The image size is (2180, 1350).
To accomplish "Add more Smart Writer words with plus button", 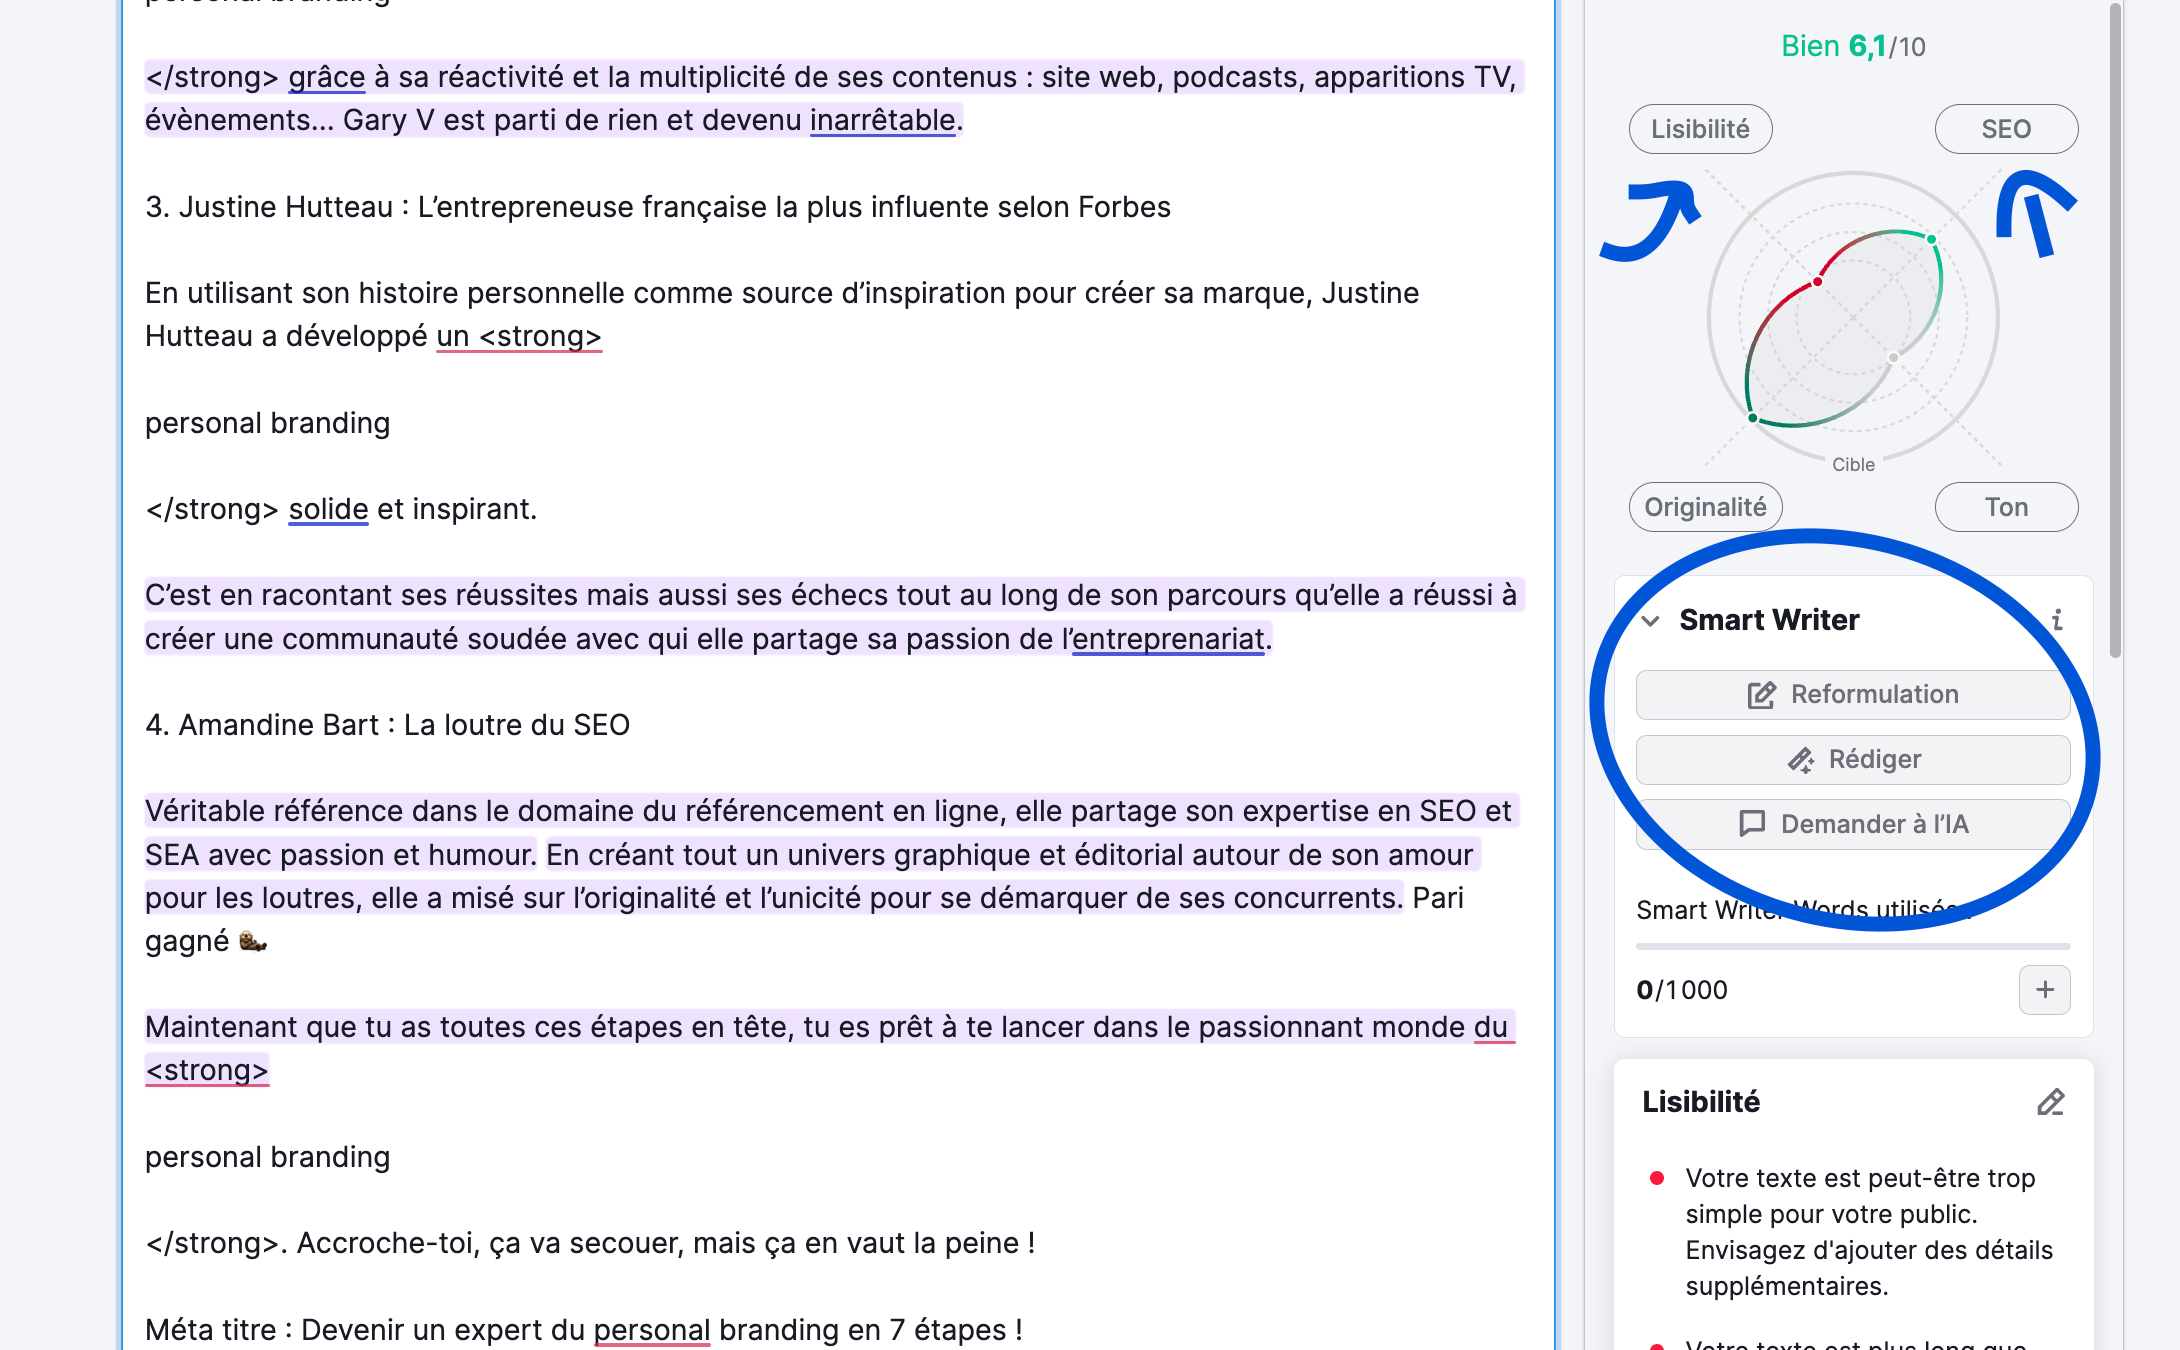I will [2044, 990].
